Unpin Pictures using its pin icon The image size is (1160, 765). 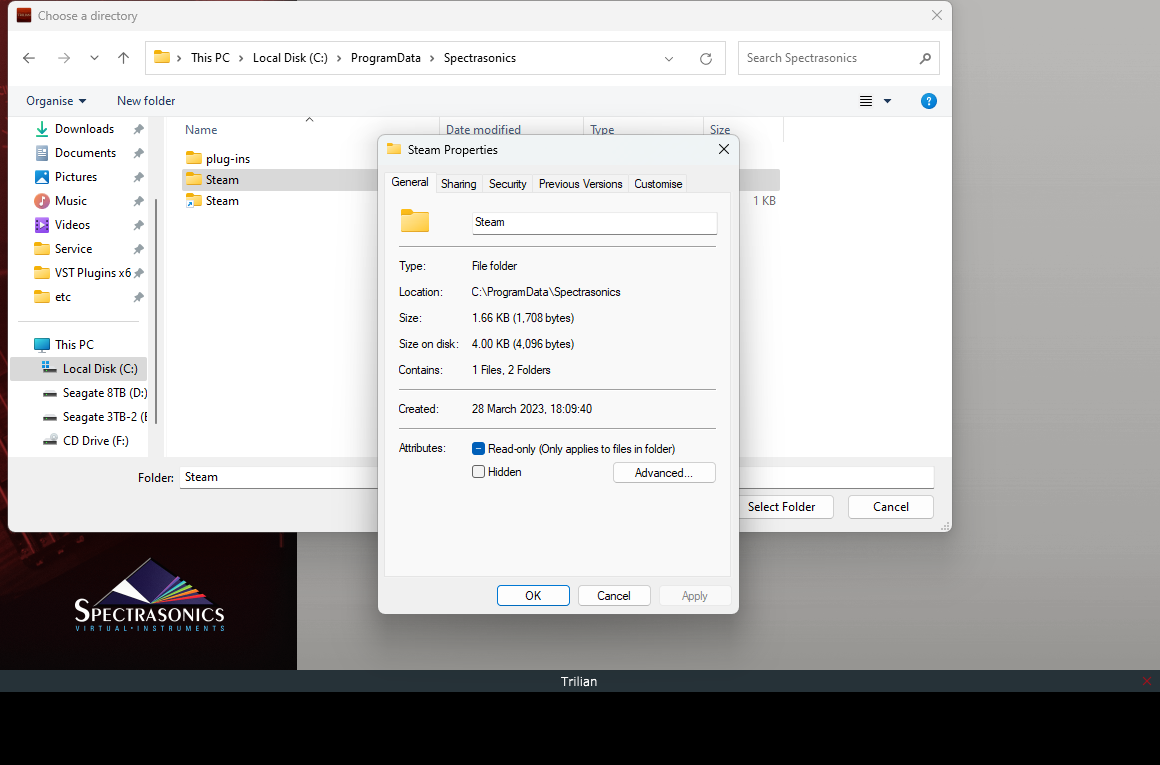pyautogui.click(x=138, y=177)
